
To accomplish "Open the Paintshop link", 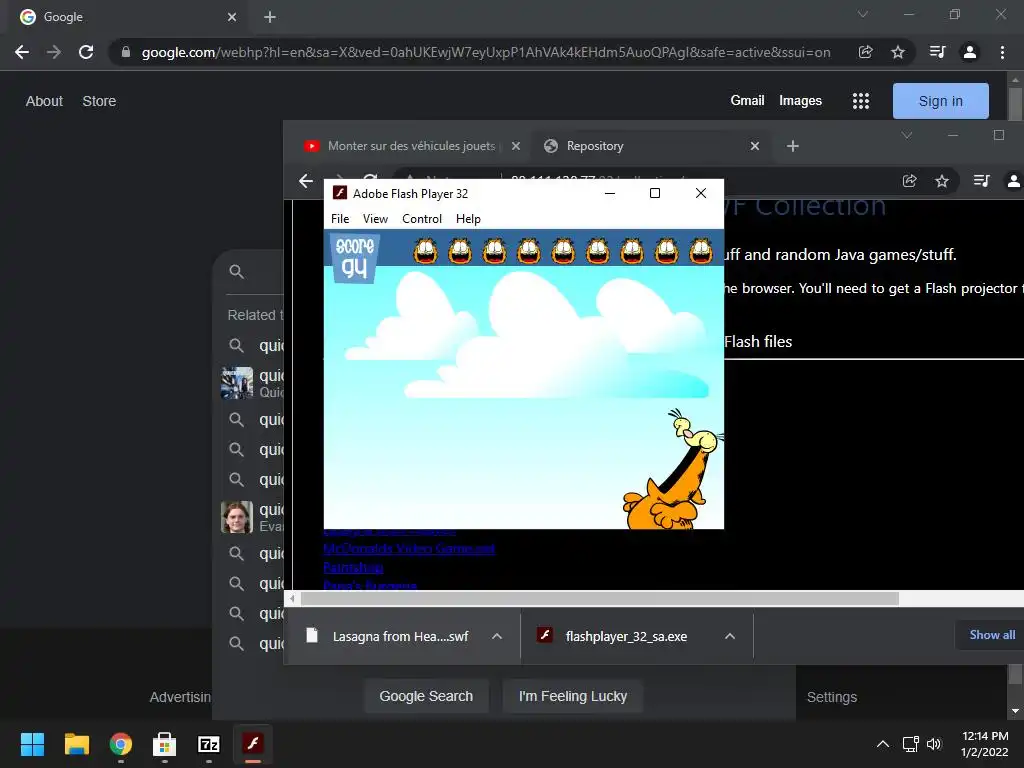I will (353, 567).
